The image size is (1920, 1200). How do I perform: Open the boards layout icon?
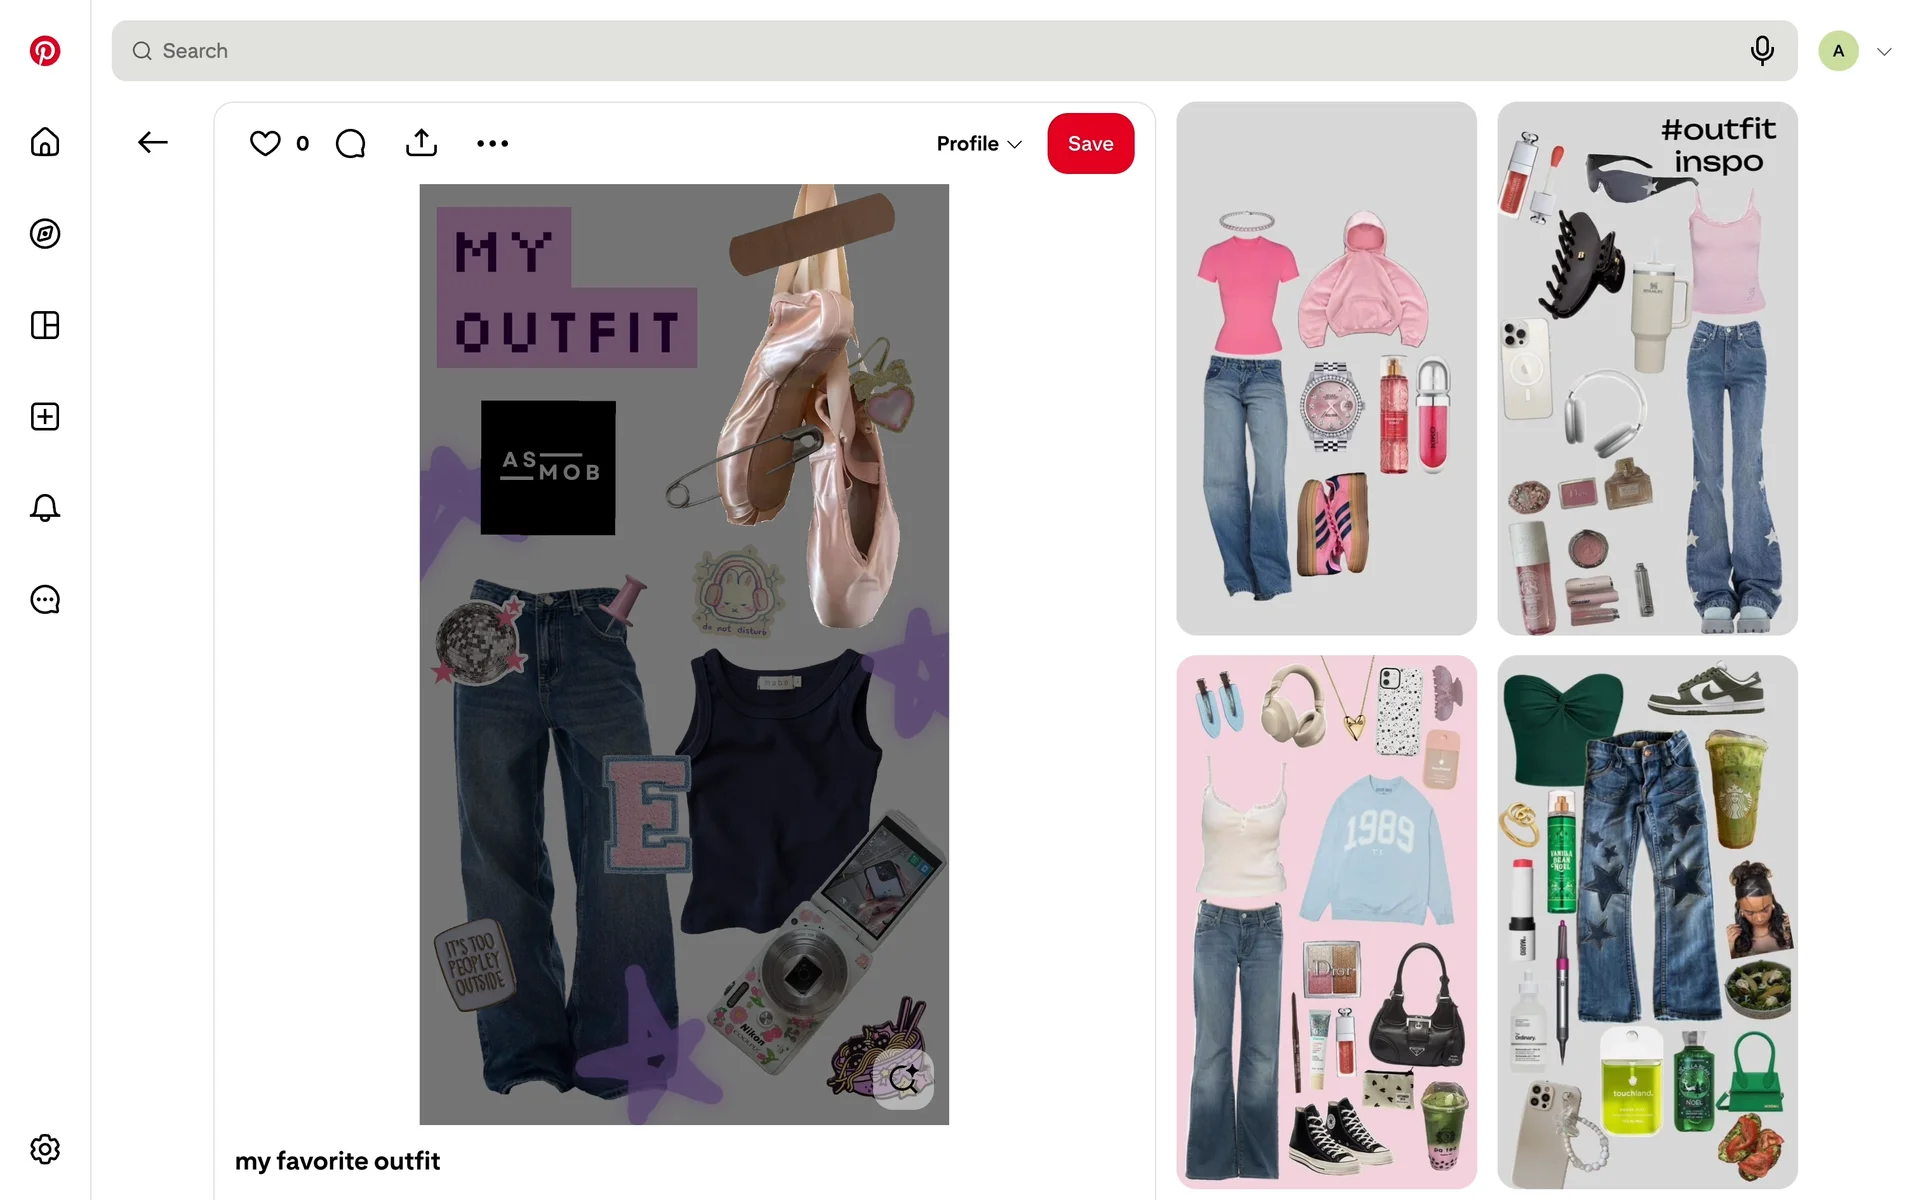(45, 325)
